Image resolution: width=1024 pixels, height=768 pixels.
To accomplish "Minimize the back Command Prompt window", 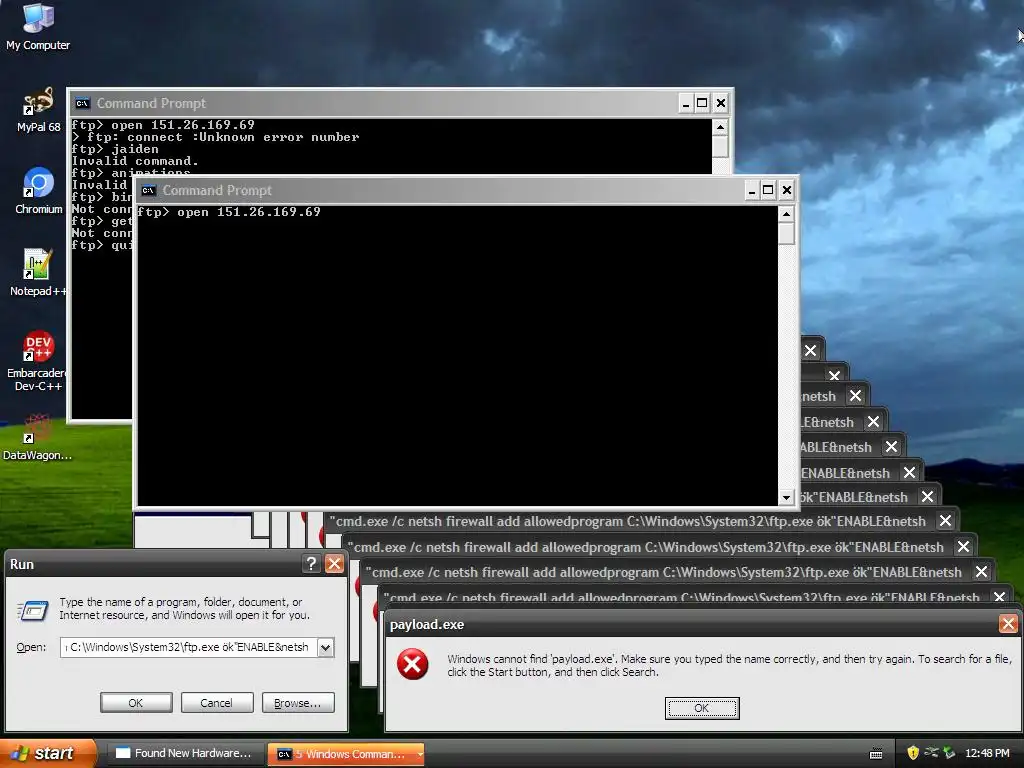I will 685,103.
